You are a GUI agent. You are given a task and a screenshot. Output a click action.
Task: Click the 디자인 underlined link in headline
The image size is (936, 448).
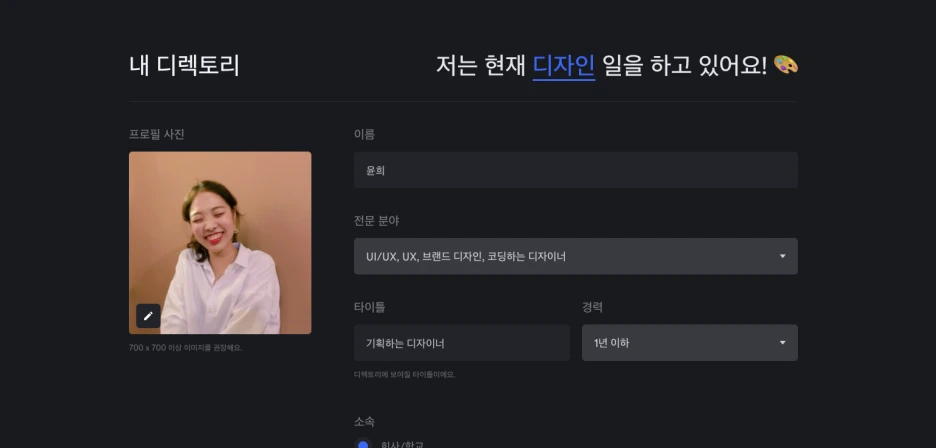point(564,66)
